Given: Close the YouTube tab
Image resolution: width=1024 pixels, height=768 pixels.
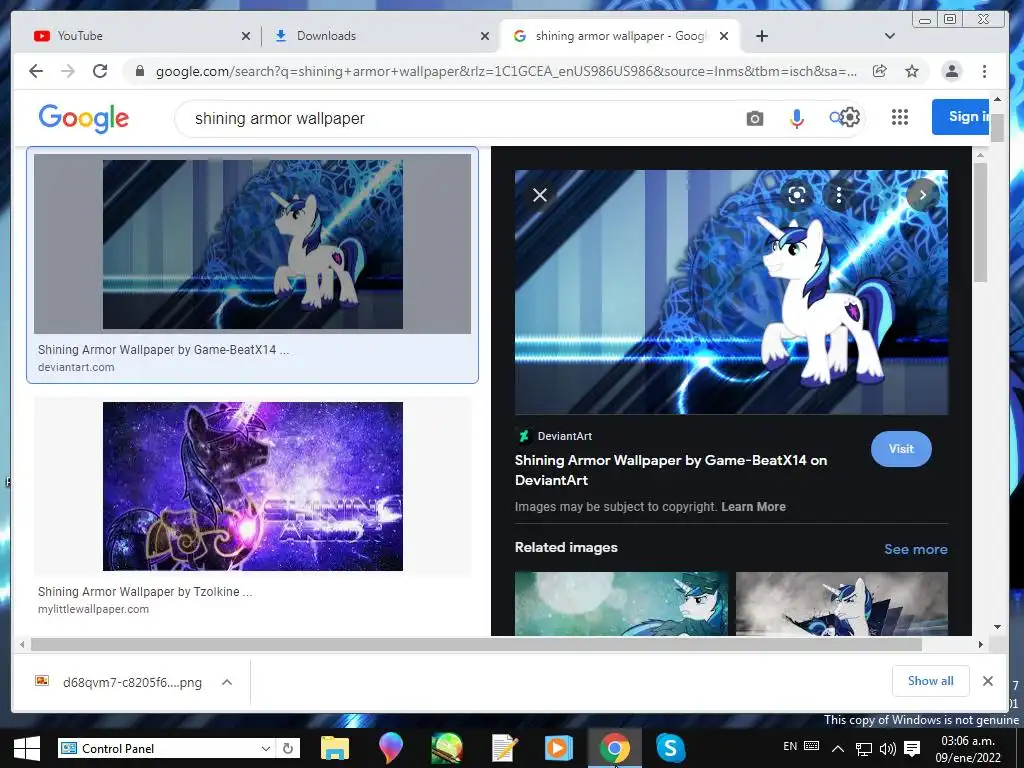Looking at the screenshot, I should [x=246, y=37].
